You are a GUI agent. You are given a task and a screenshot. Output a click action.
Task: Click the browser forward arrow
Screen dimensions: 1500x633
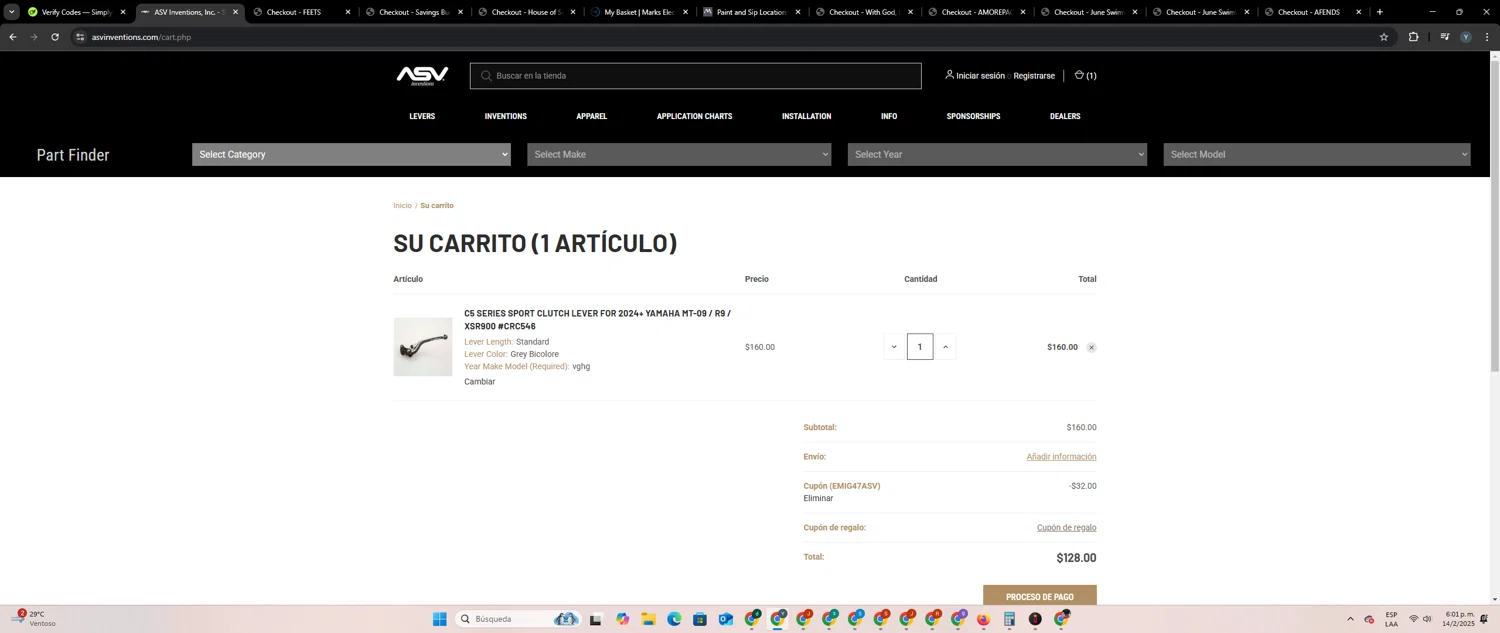(34, 37)
